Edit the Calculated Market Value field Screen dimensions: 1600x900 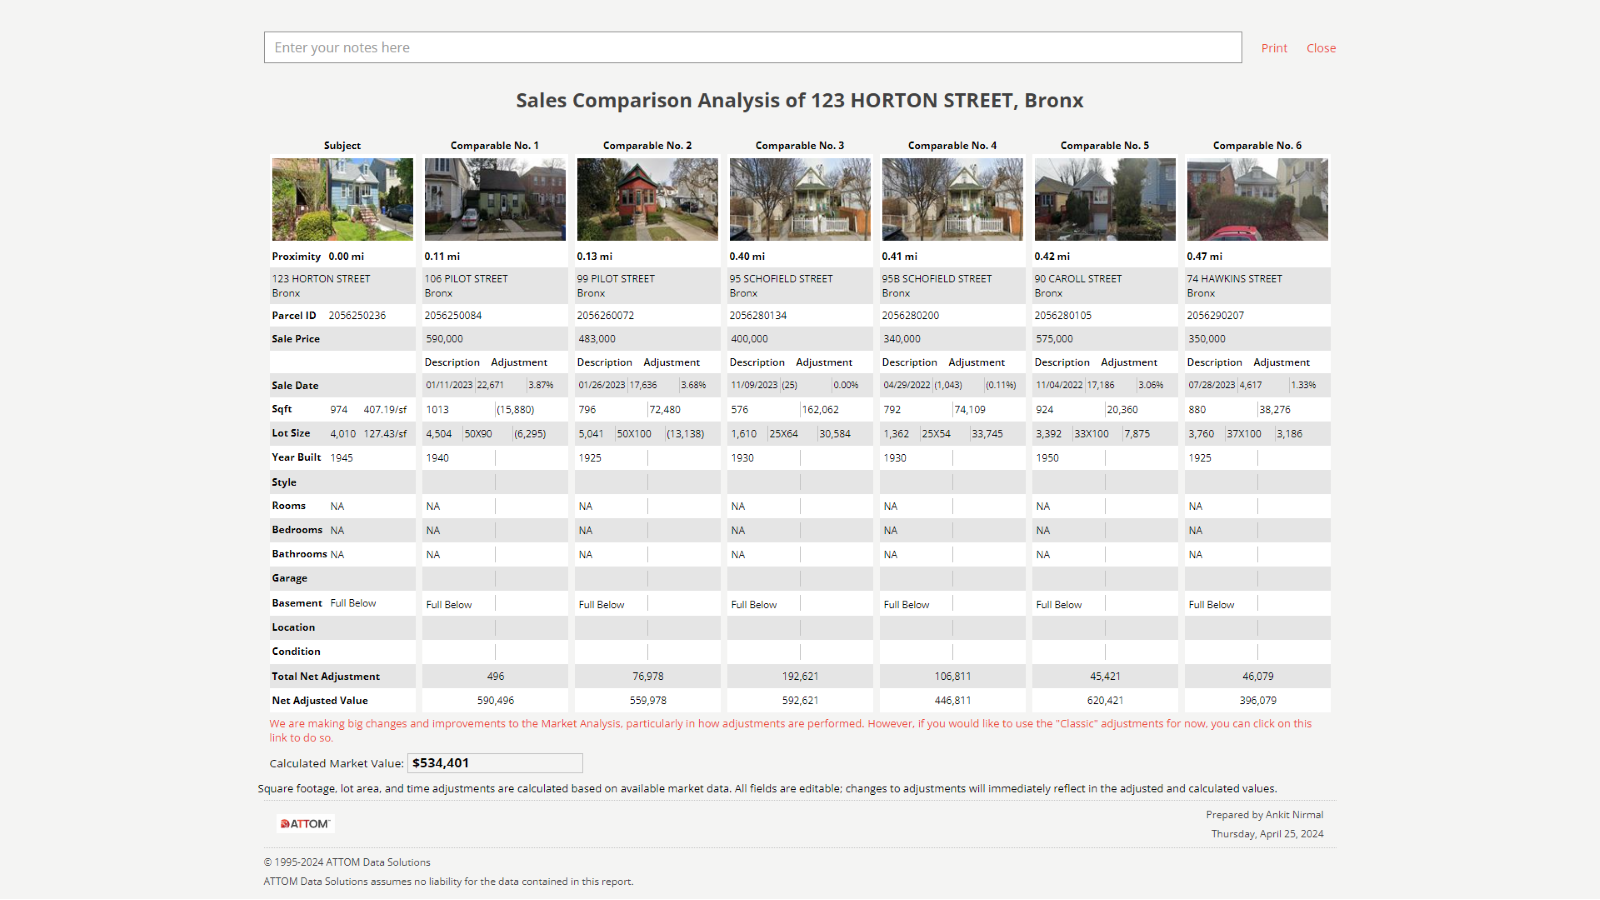tap(495, 763)
